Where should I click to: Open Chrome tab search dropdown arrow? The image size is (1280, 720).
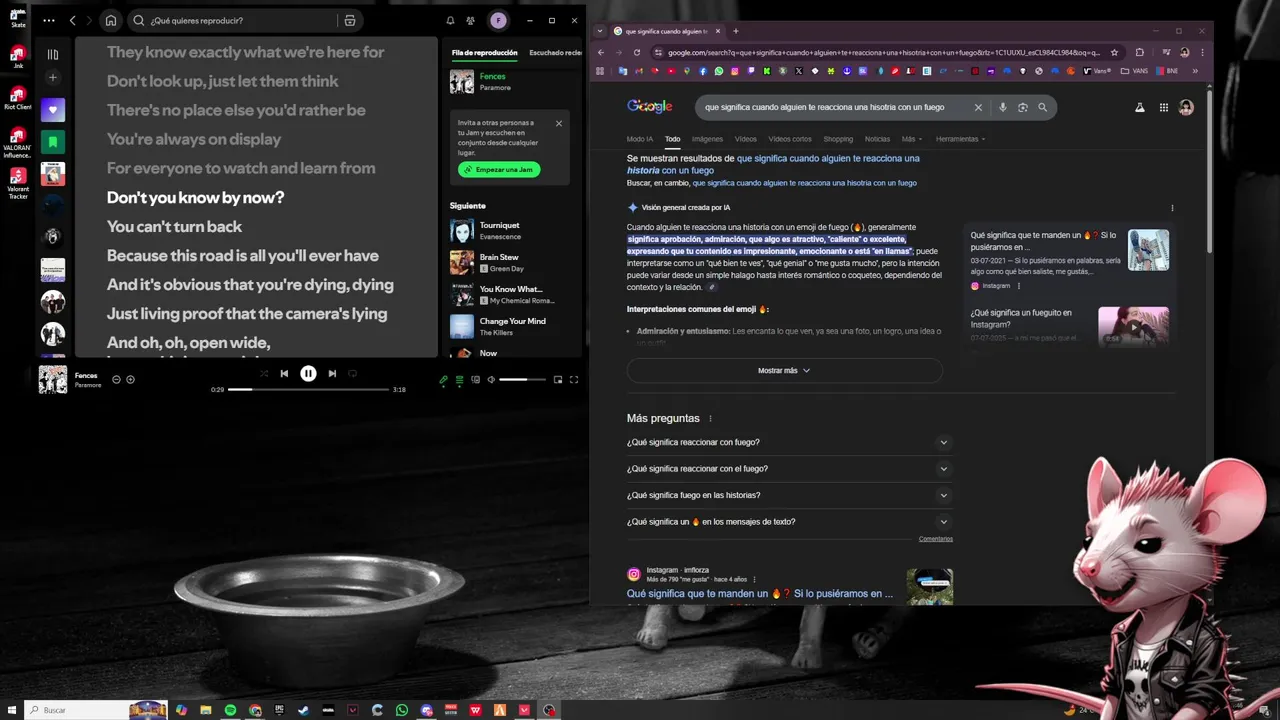point(601,31)
